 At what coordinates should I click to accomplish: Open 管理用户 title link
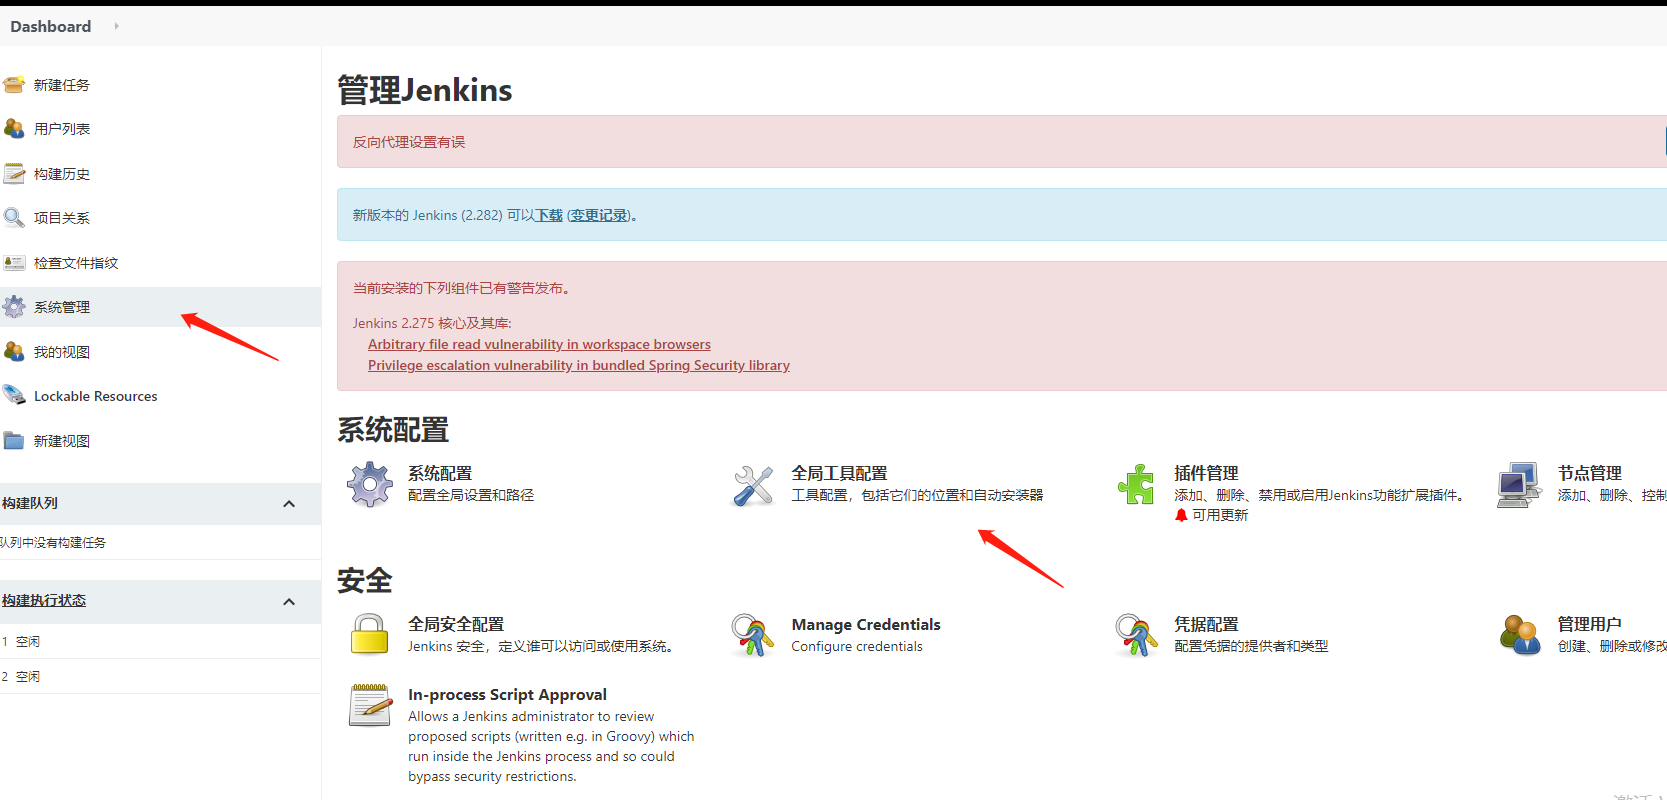[x=1590, y=624]
